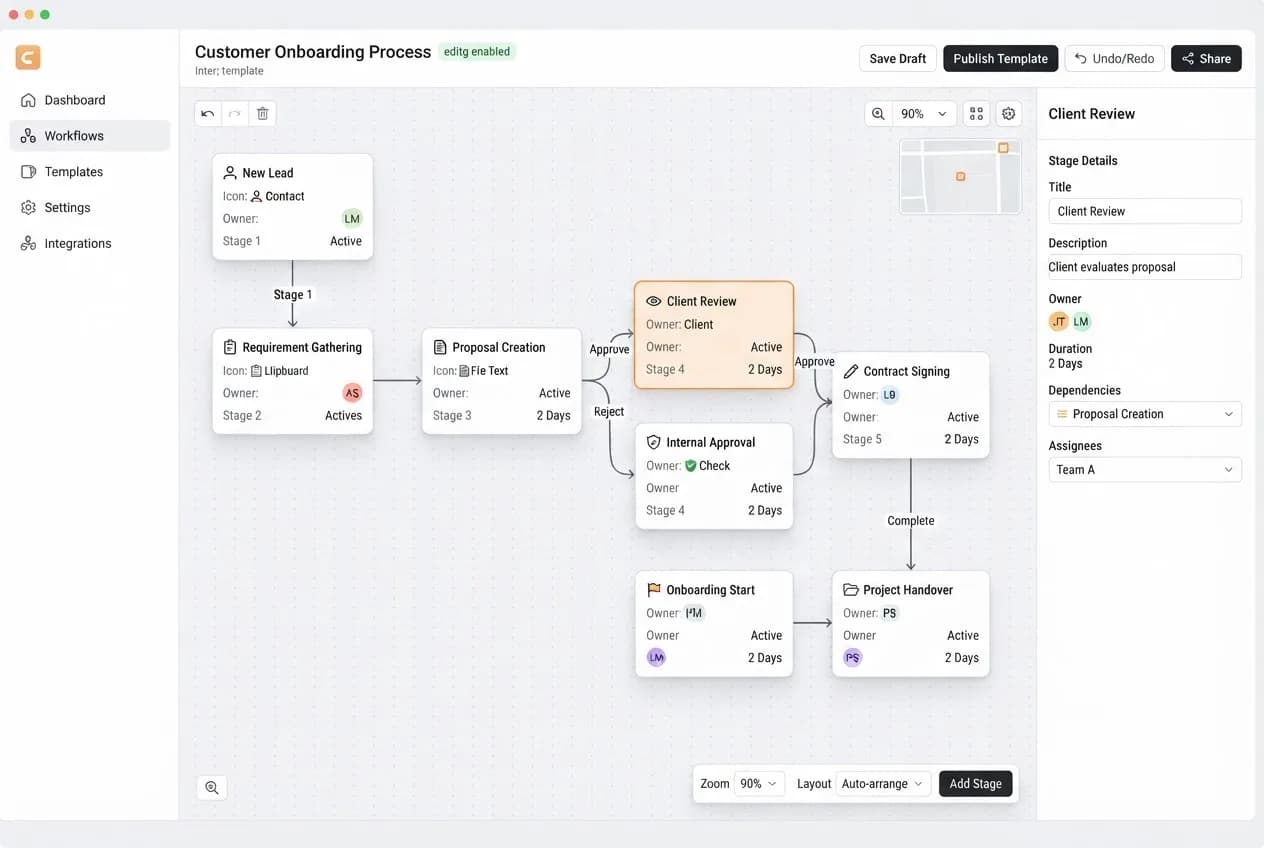Open Templates in sidebar
Viewport: 1264px width, 848px height.
point(90,172)
